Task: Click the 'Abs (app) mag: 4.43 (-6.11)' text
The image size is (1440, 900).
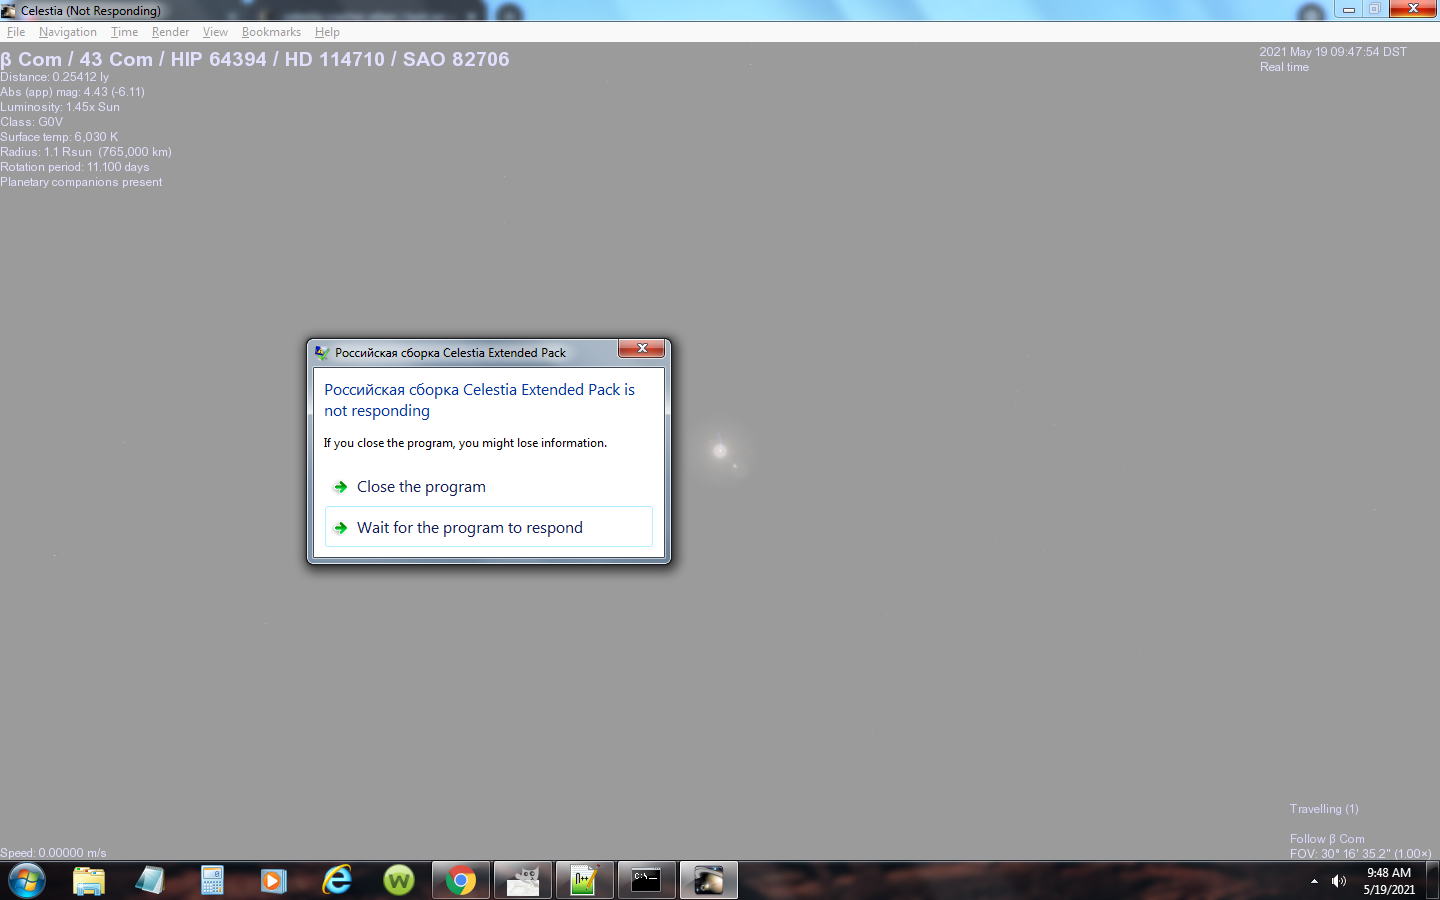Action: coord(72,92)
